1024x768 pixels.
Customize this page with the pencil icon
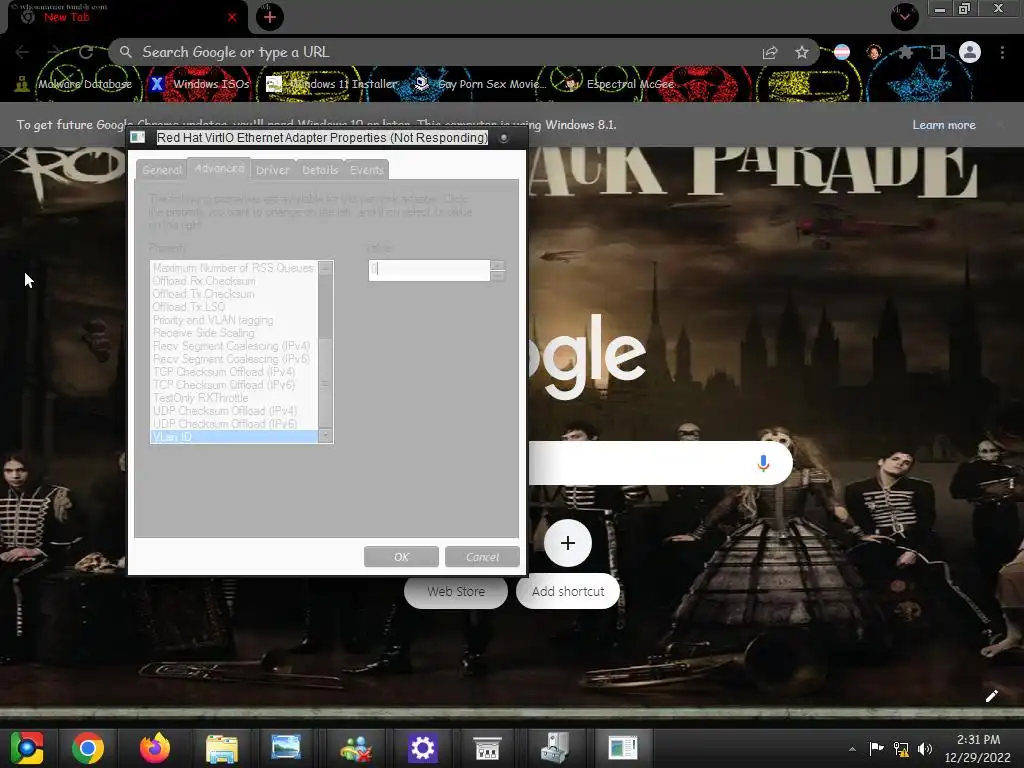[x=991, y=696]
